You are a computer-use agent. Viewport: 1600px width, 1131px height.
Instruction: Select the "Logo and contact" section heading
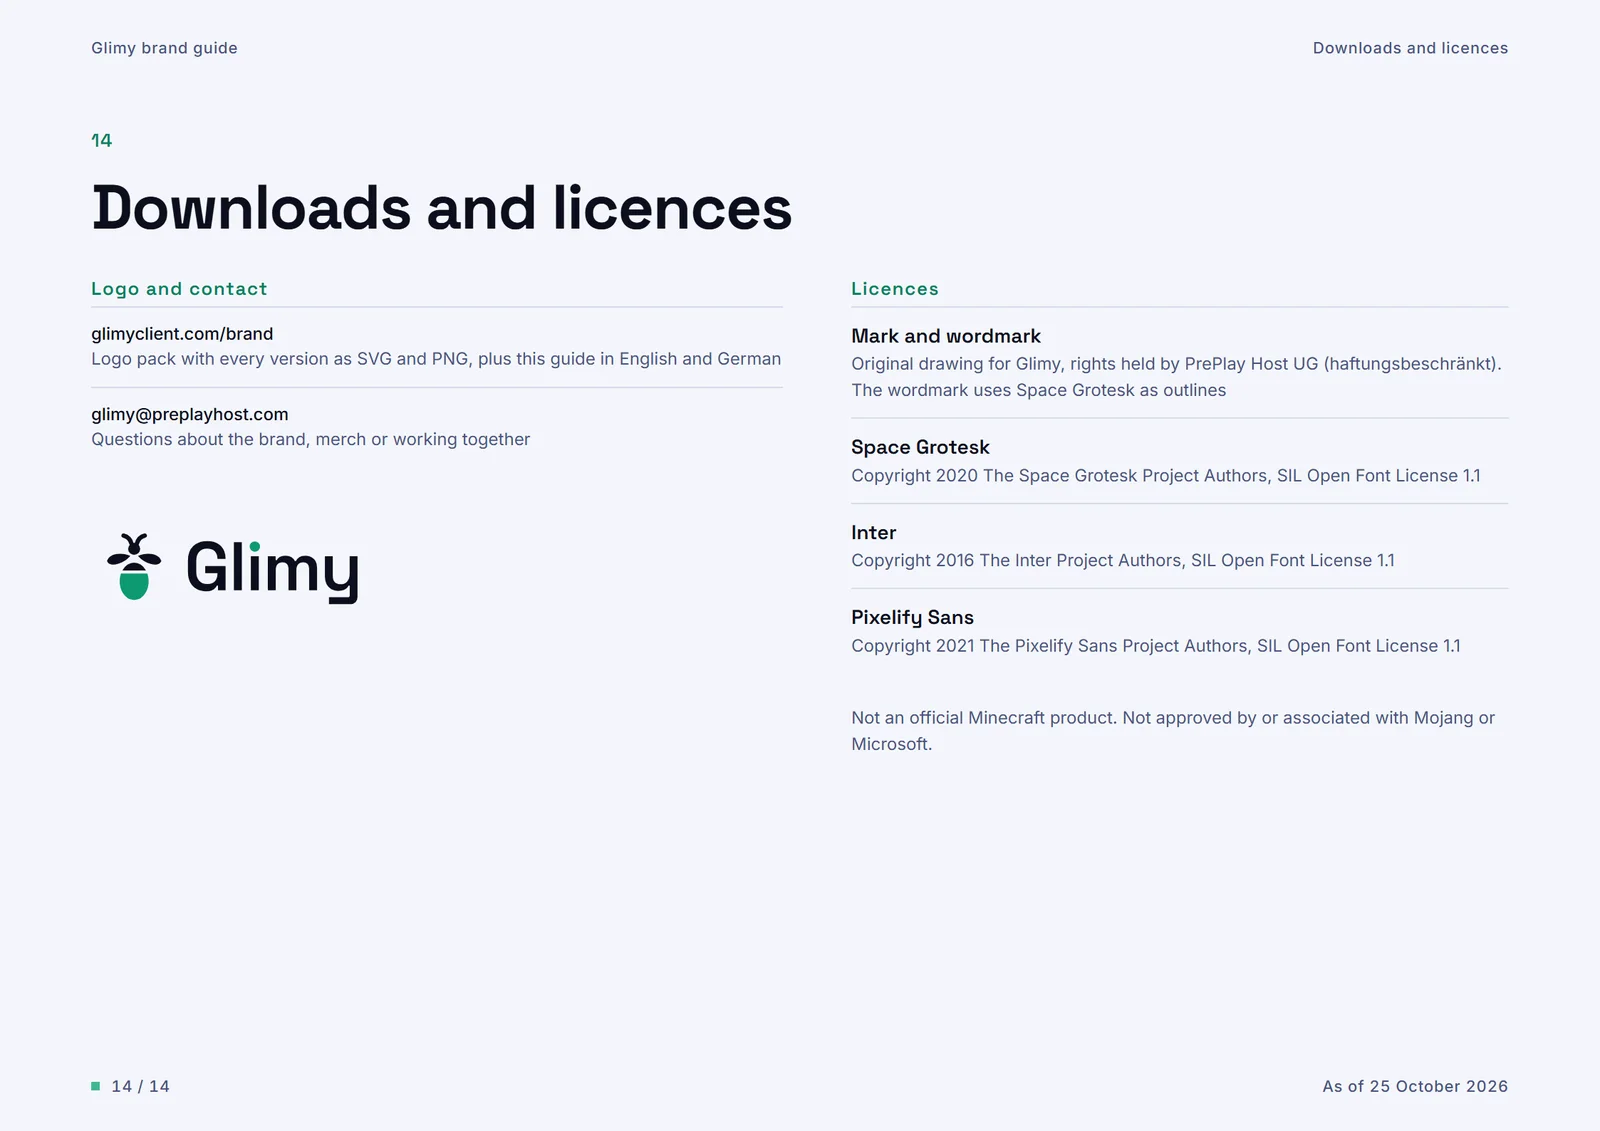(x=179, y=289)
